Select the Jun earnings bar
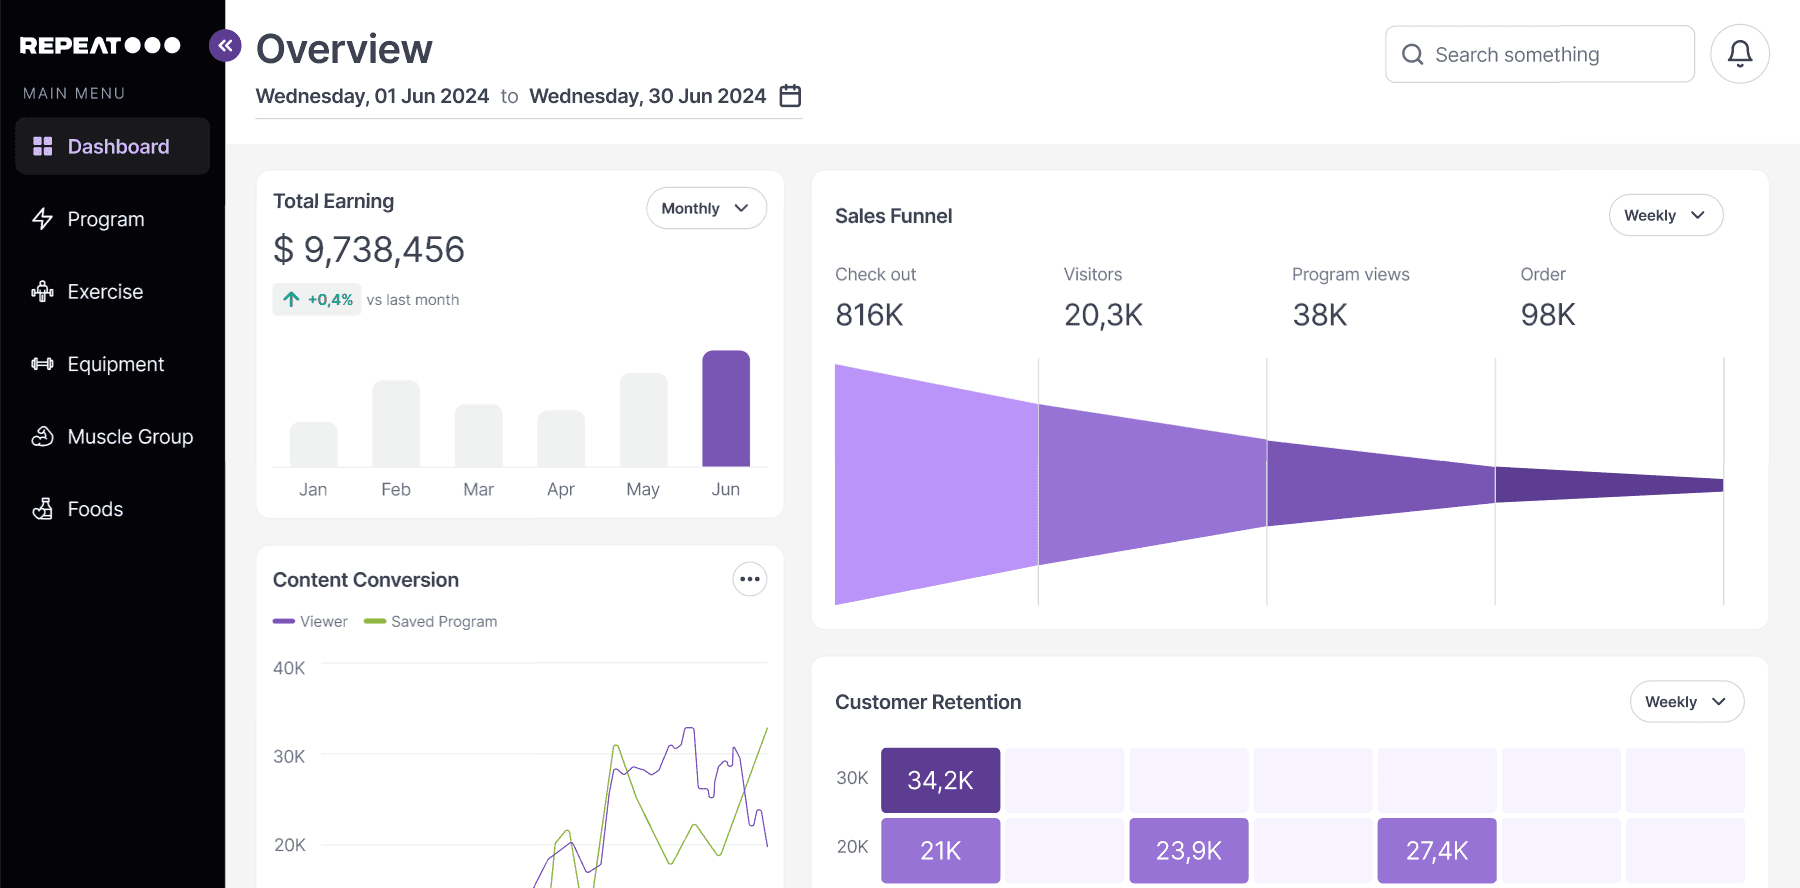 tap(726, 408)
